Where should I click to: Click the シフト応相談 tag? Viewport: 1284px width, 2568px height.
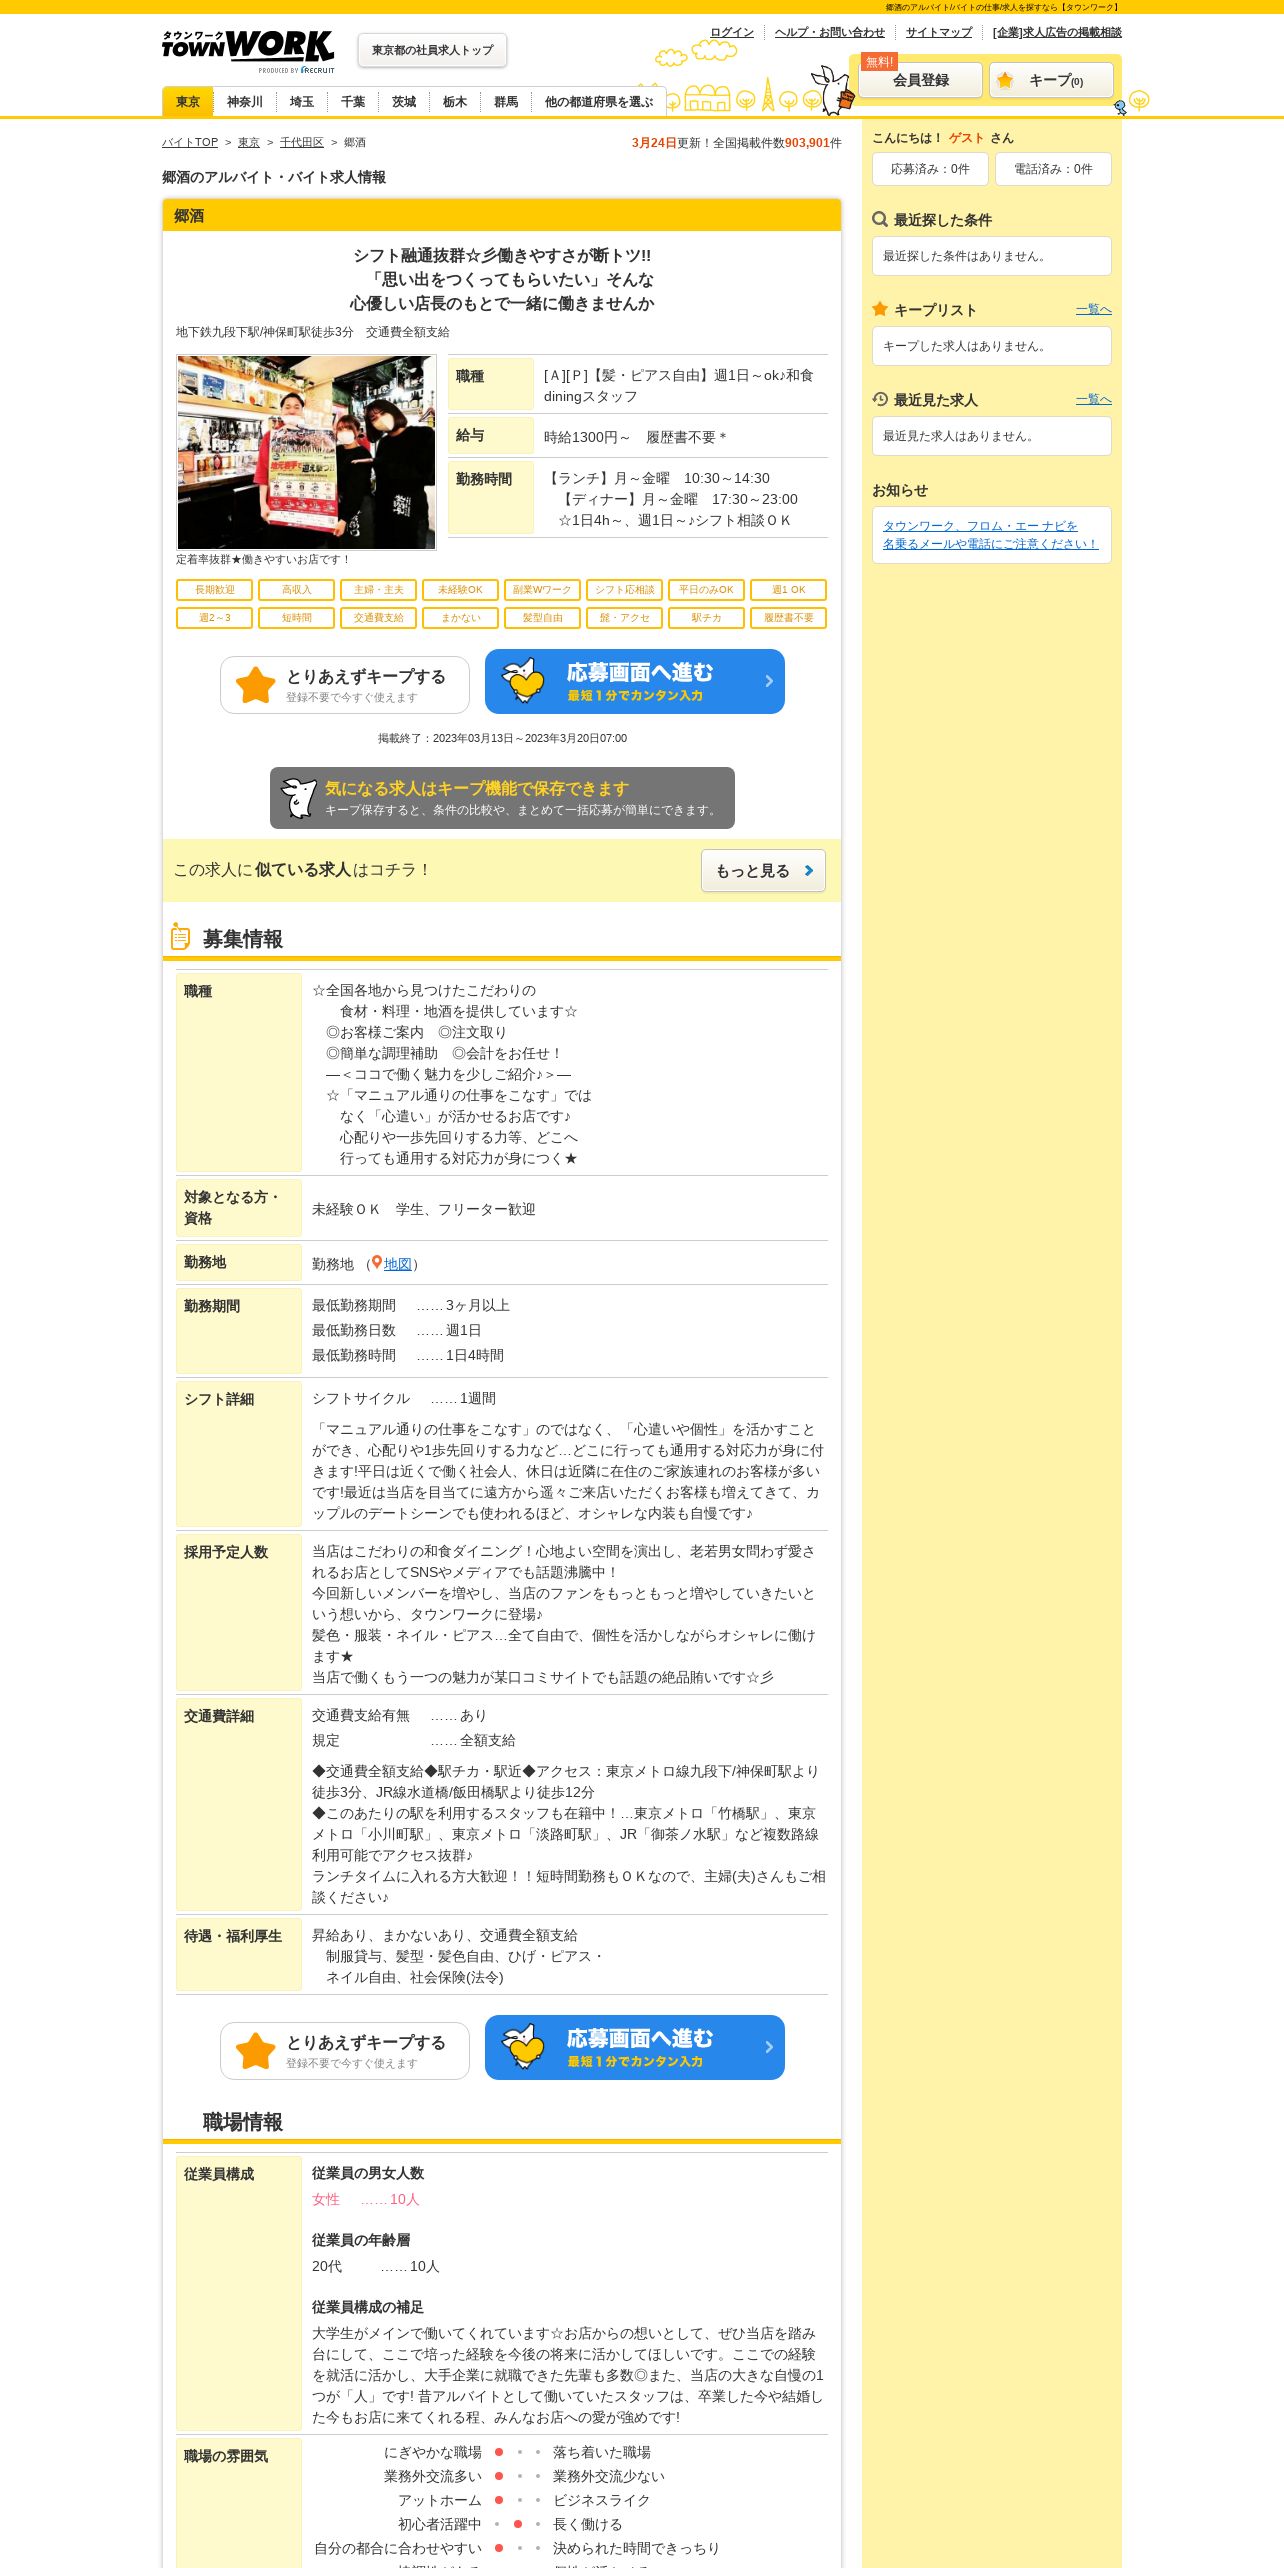coord(625,590)
